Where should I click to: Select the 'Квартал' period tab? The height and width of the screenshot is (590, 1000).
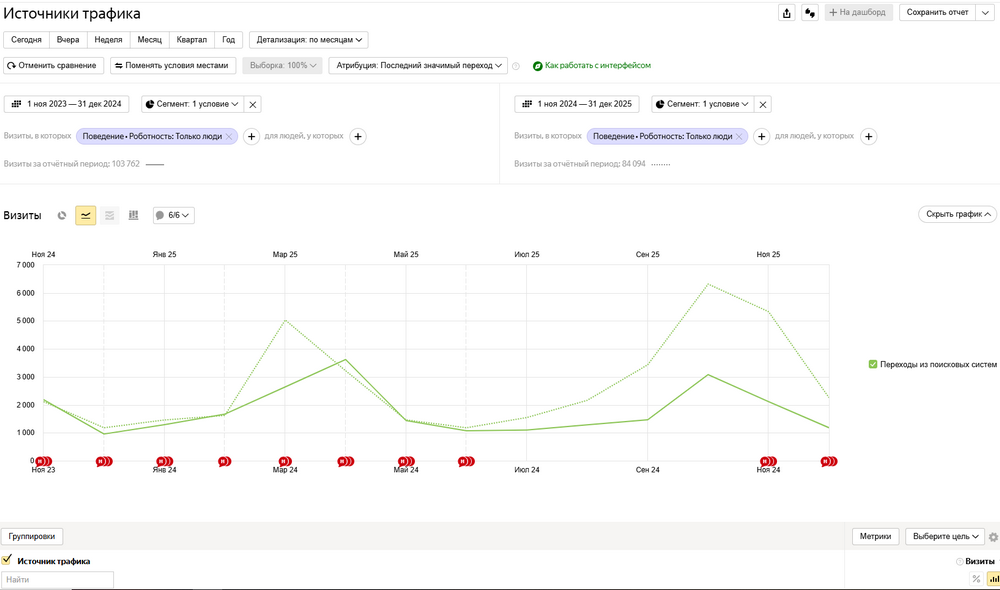pyautogui.click(x=191, y=40)
